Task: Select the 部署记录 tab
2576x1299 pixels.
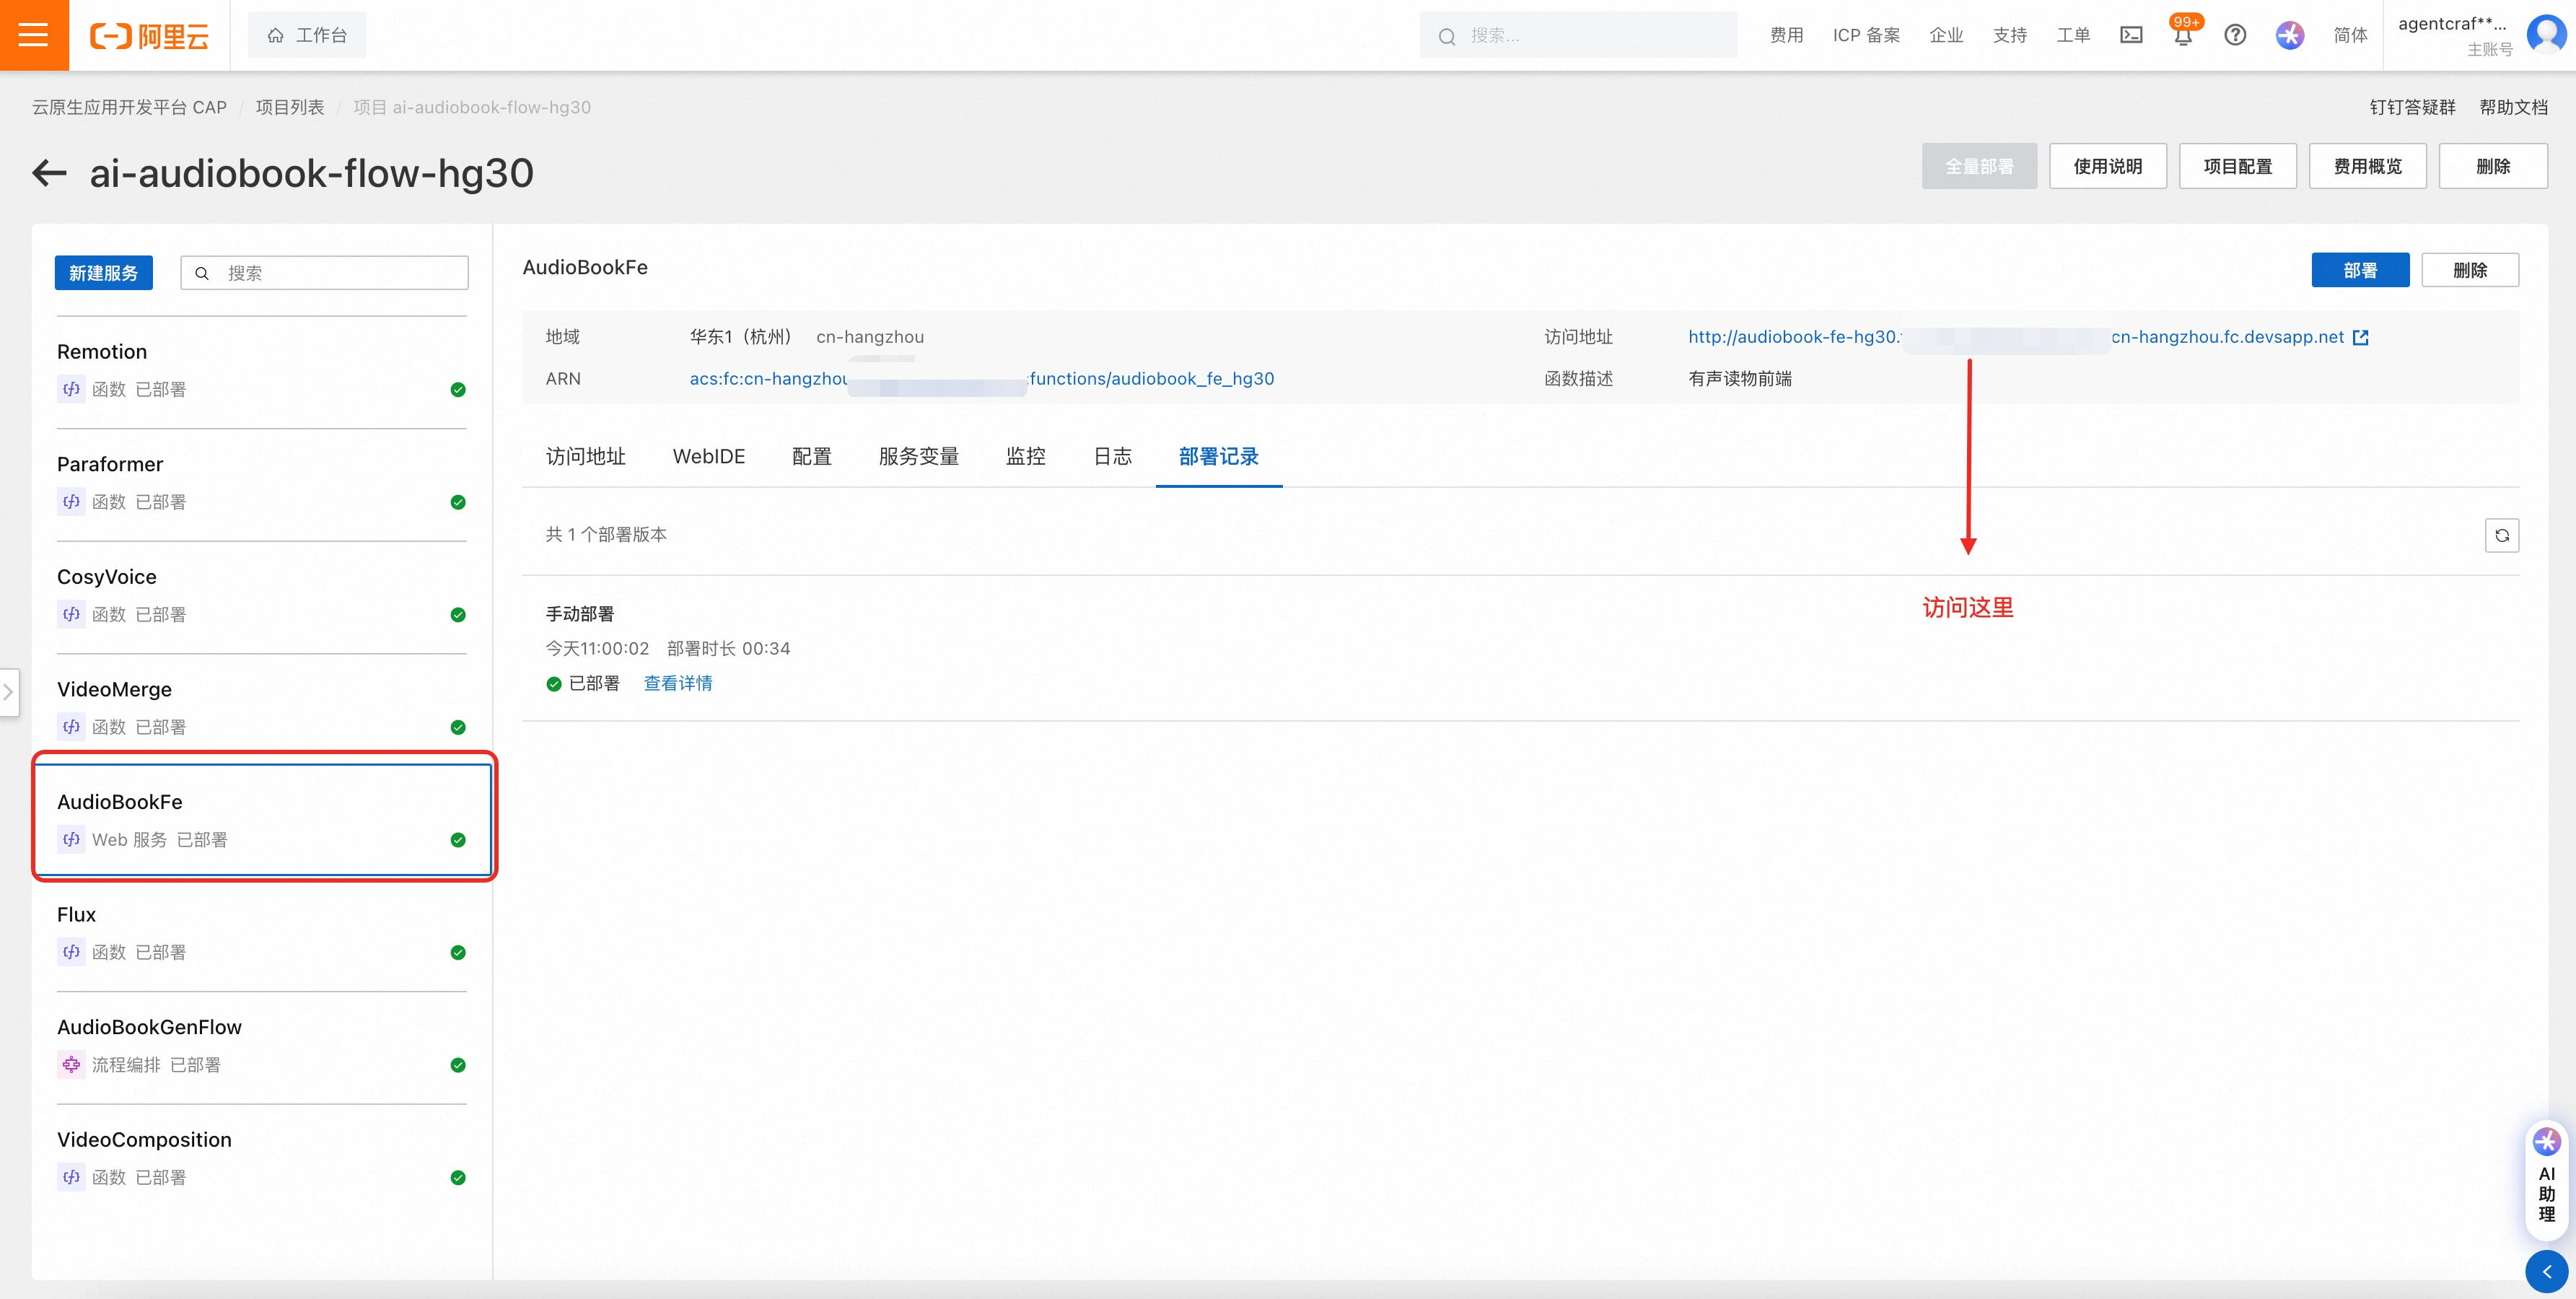Action: pos(1219,456)
